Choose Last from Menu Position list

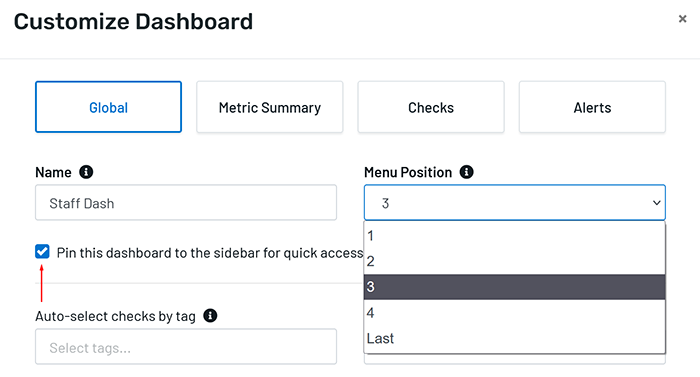click(514, 338)
